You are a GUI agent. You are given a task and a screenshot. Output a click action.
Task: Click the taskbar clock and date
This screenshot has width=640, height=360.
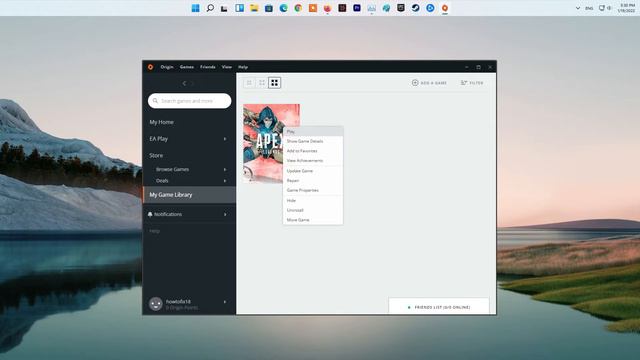[x=627, y=8]
